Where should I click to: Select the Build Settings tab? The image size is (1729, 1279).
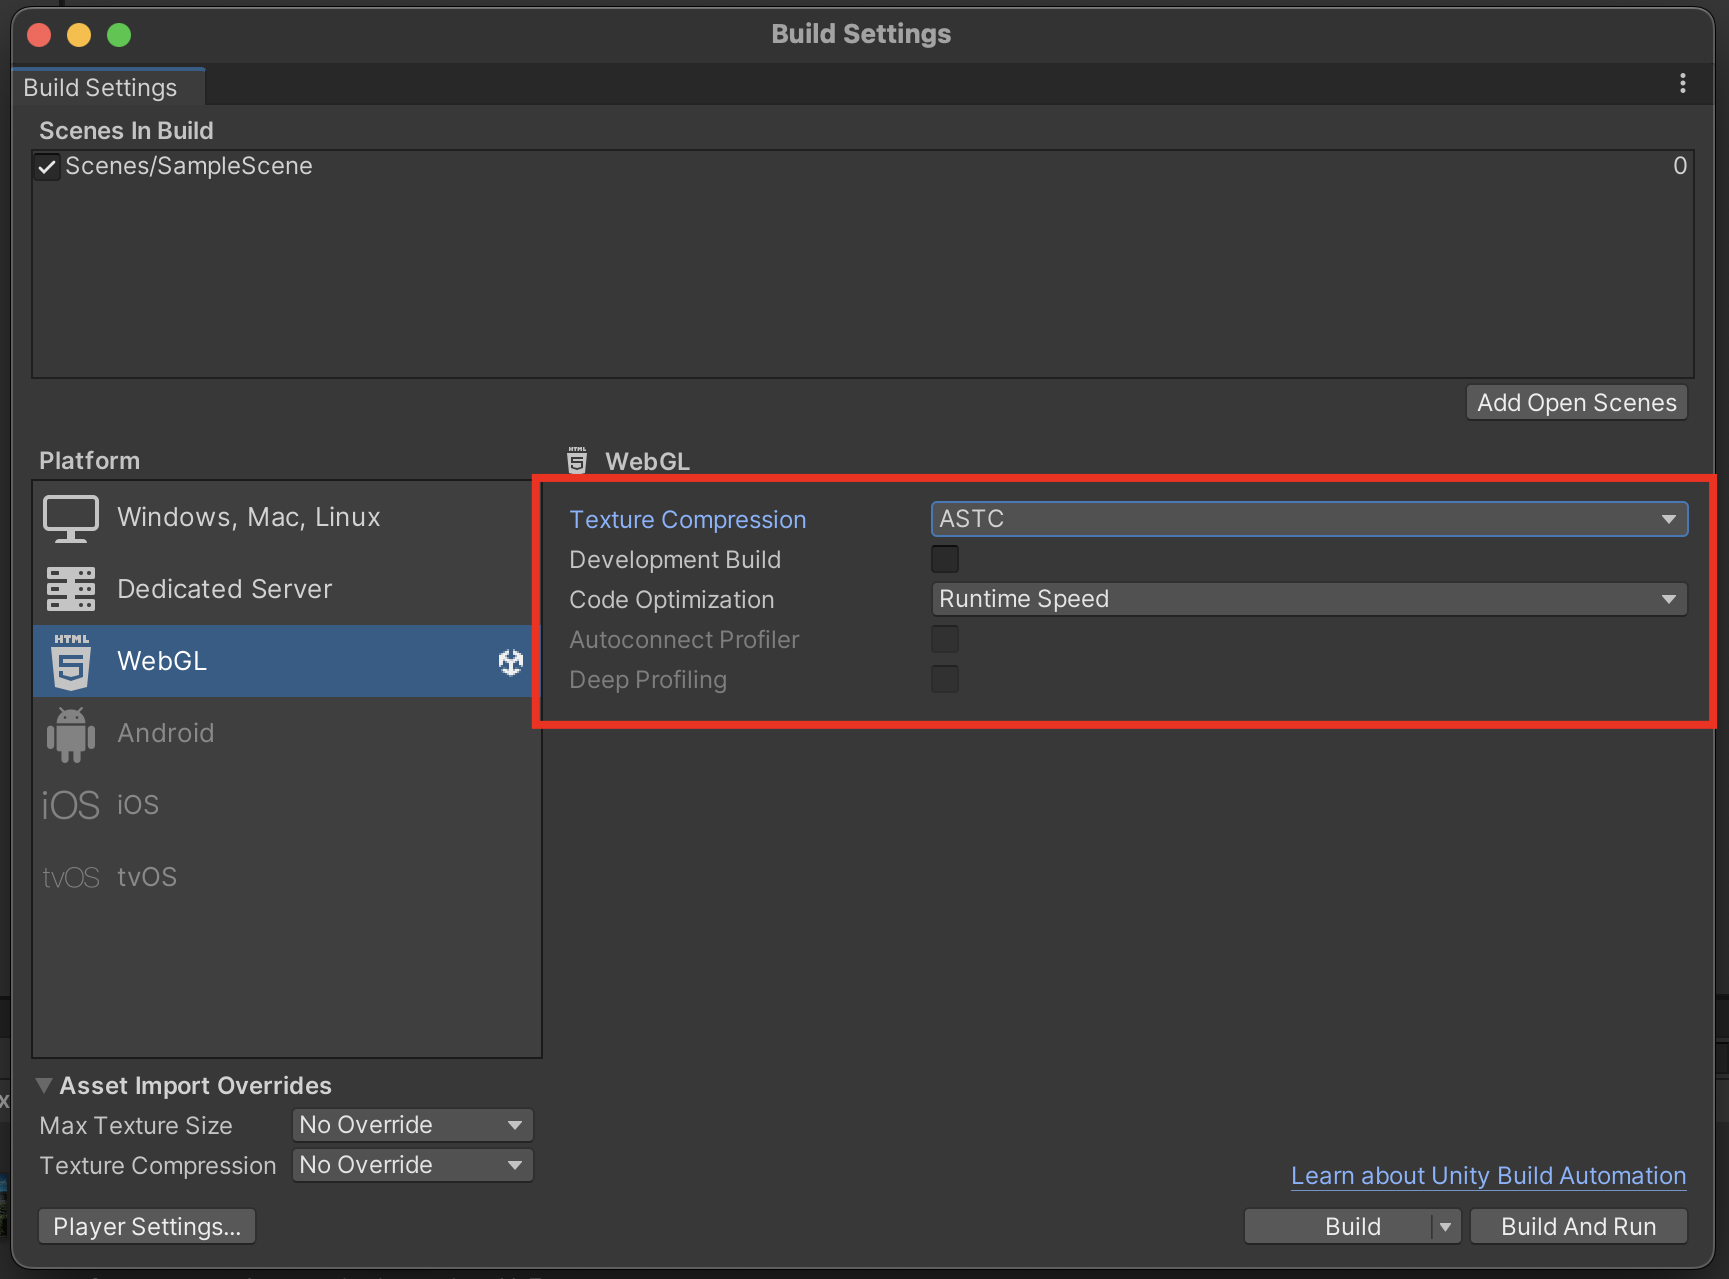(101, 88)
